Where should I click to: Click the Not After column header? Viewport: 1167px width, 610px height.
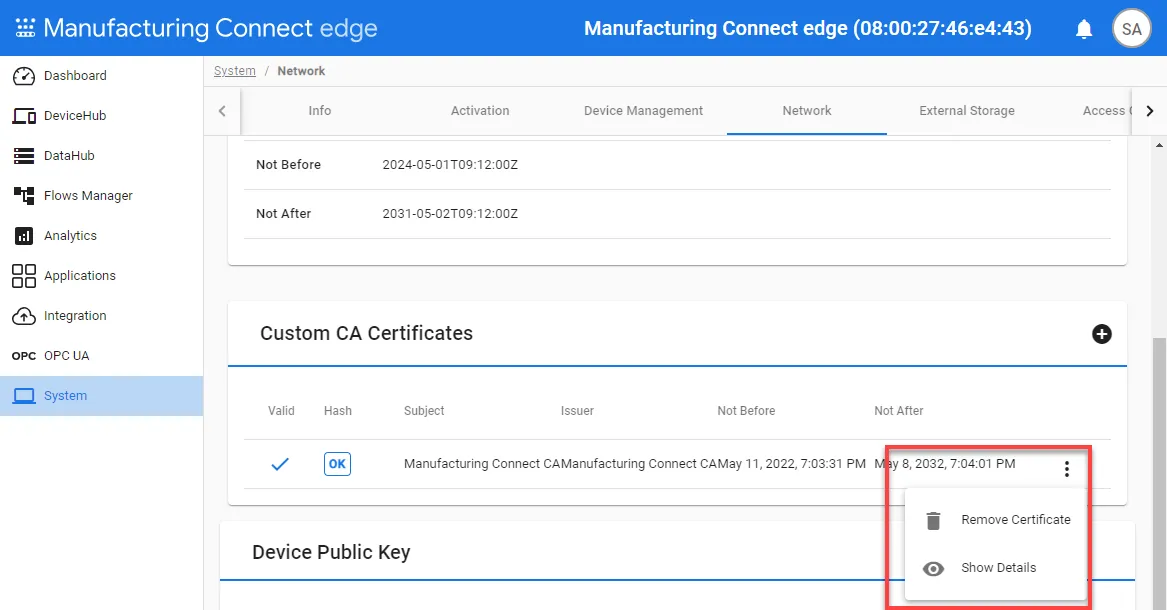[898, 411]
